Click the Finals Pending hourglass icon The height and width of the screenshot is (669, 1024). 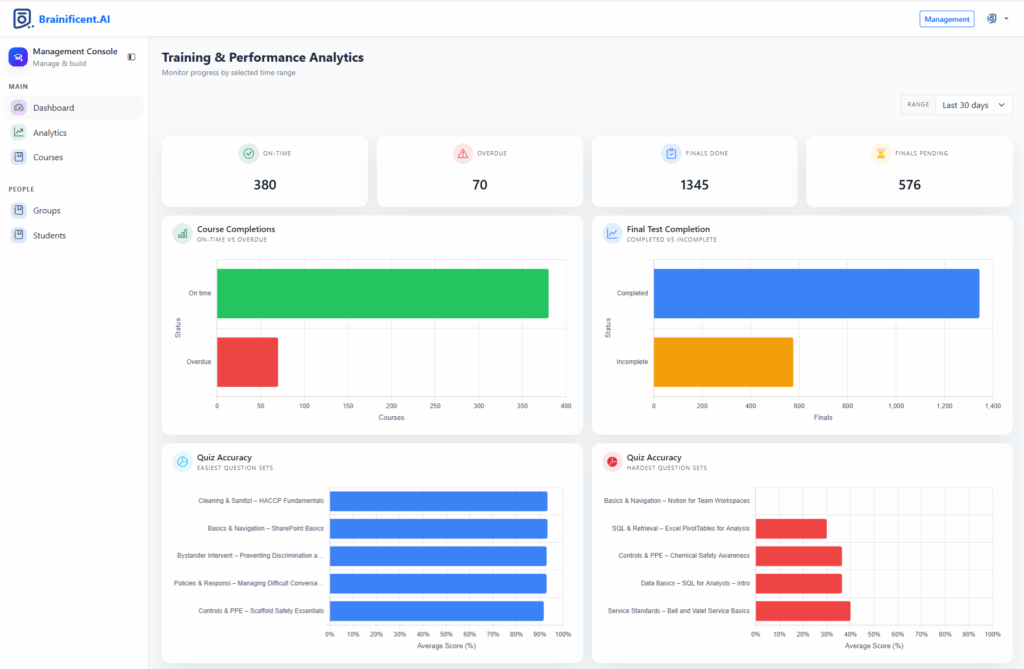pyautogui.click(x=881, y=153)
